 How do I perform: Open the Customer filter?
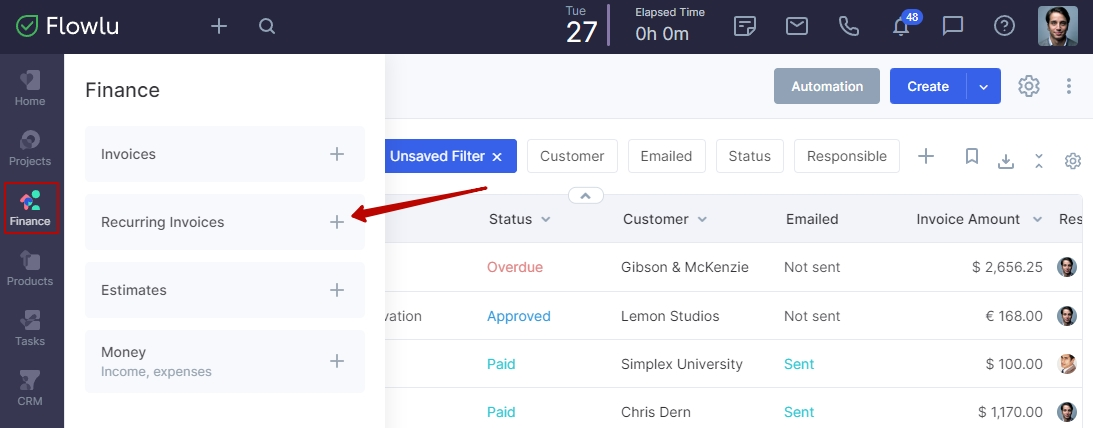[x=572, y=156]
